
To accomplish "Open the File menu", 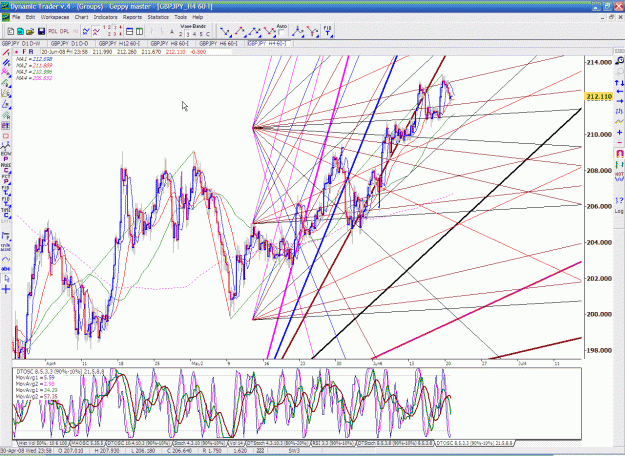I will point(16,17).
